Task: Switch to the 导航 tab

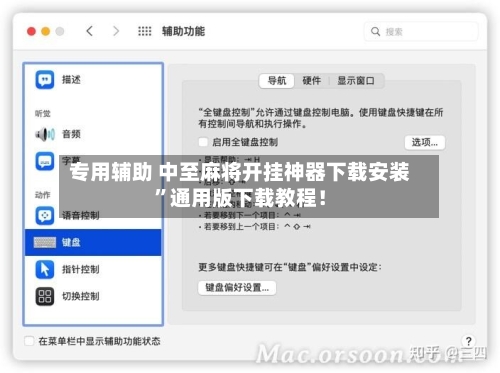Action: (277, 81)
